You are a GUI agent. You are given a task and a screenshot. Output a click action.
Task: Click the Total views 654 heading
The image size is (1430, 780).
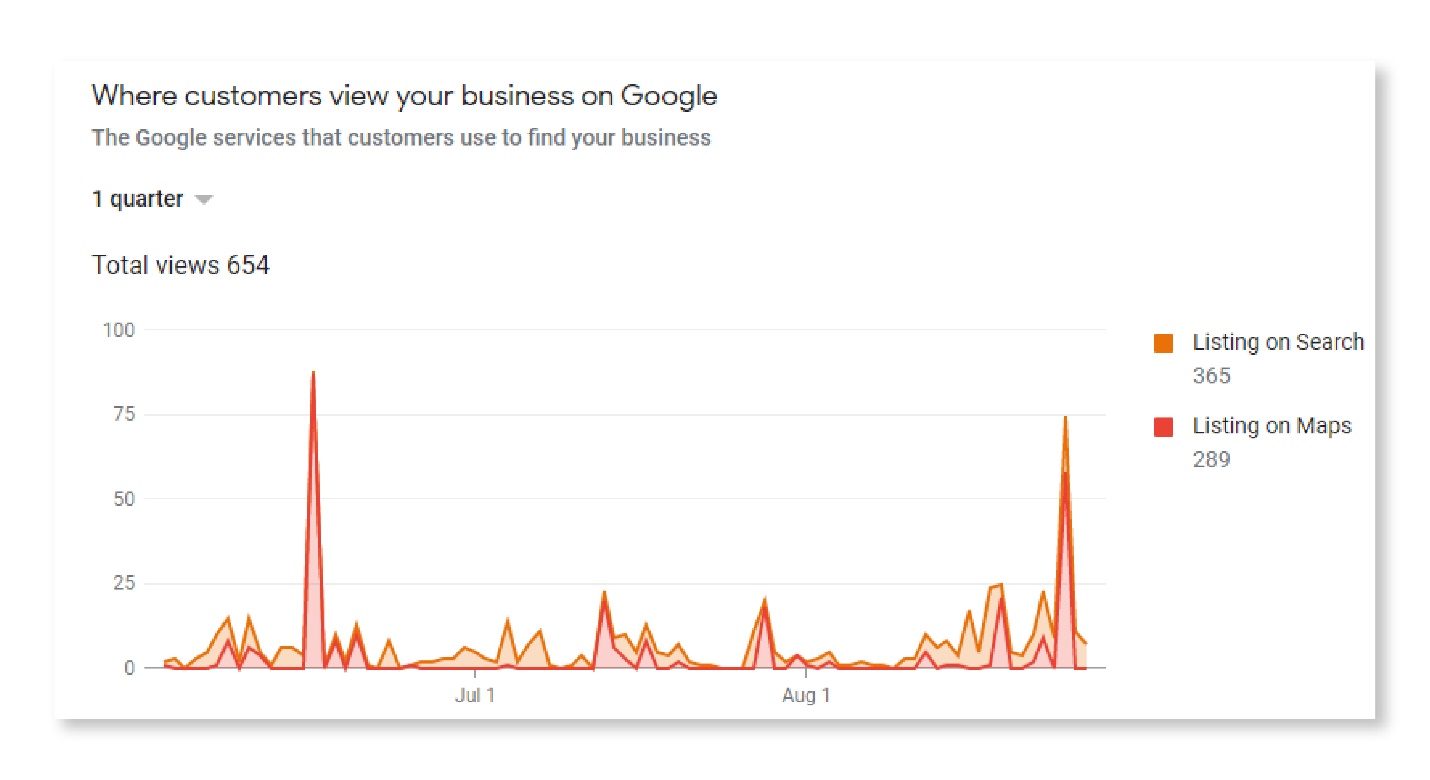click(180, 264)
